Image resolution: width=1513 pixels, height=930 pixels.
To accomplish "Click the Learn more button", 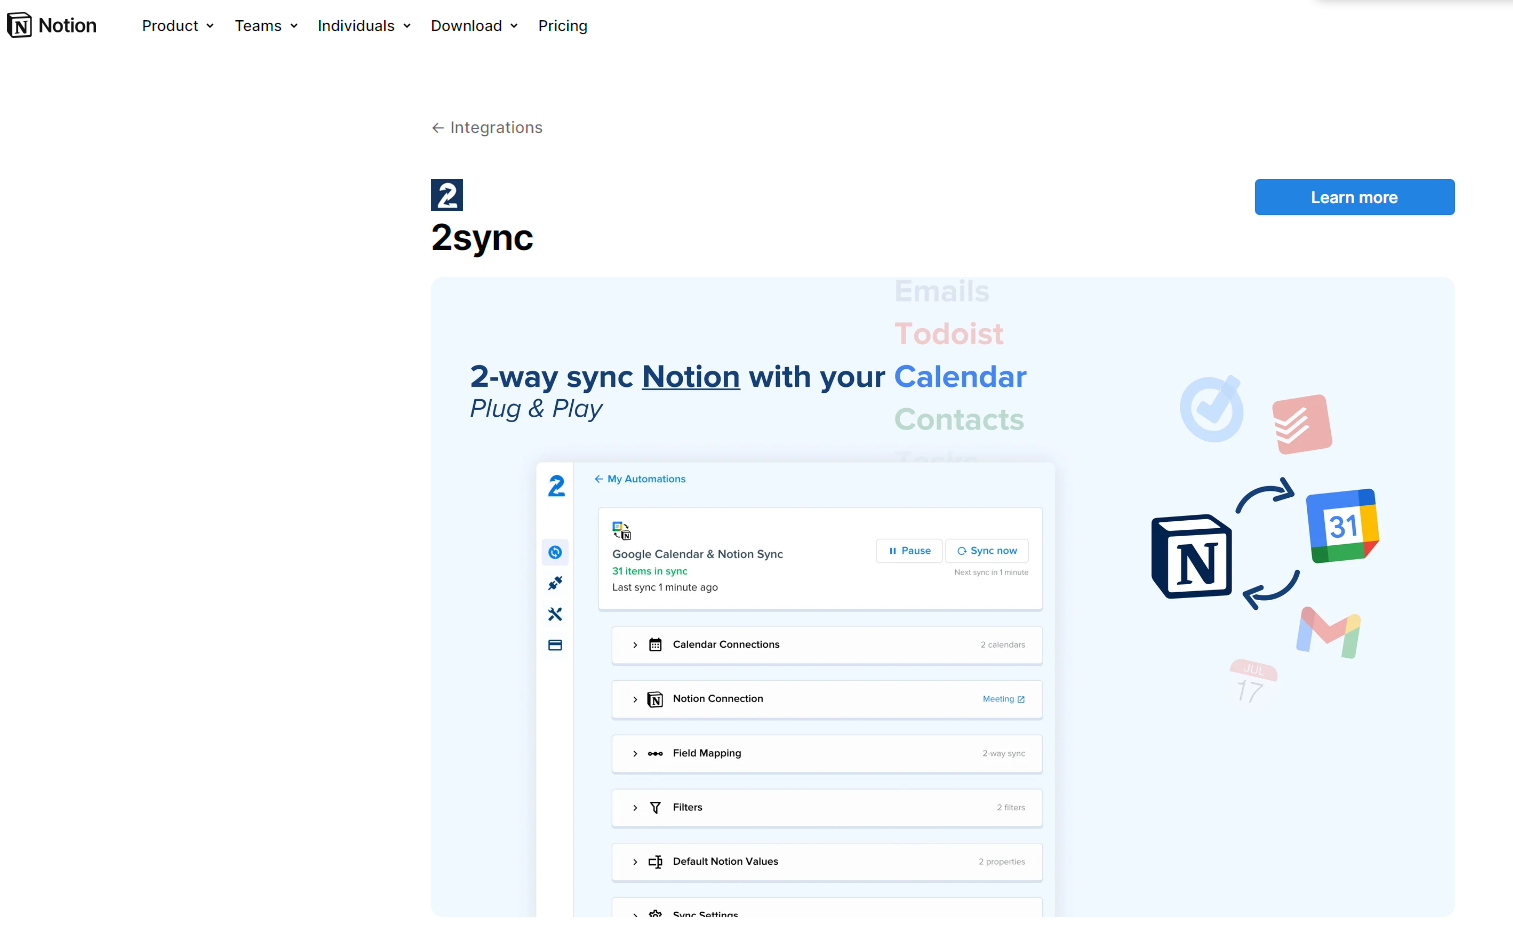I will point(1354,197).
